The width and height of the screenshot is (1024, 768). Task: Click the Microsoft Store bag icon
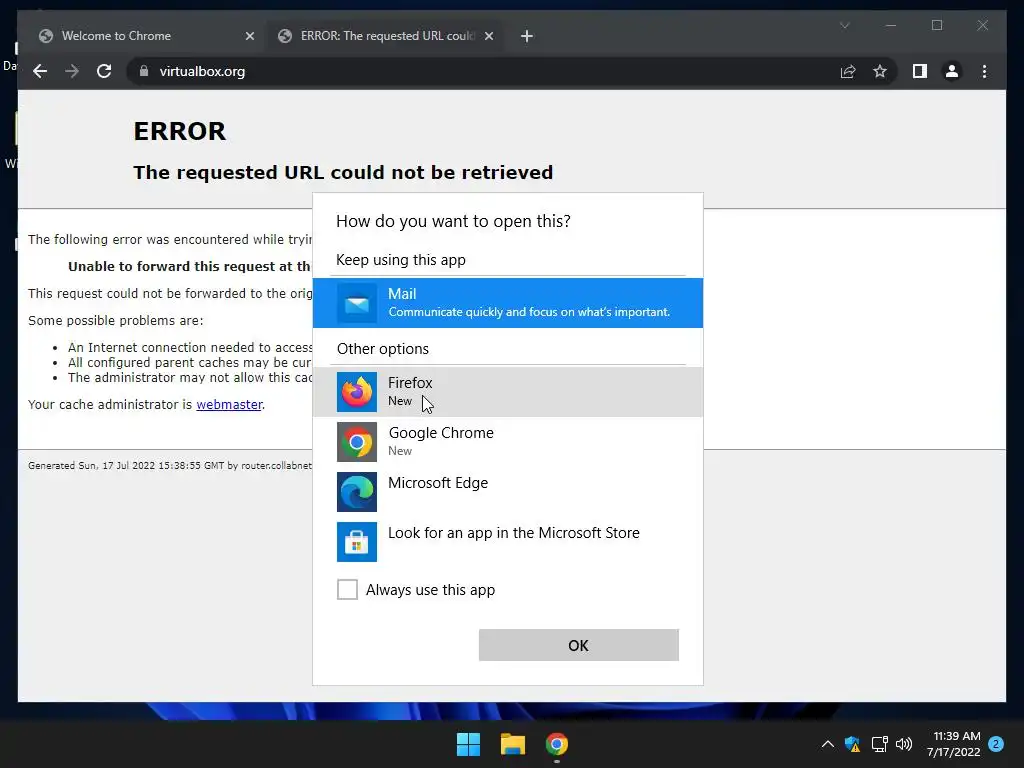tap(357, 541)
